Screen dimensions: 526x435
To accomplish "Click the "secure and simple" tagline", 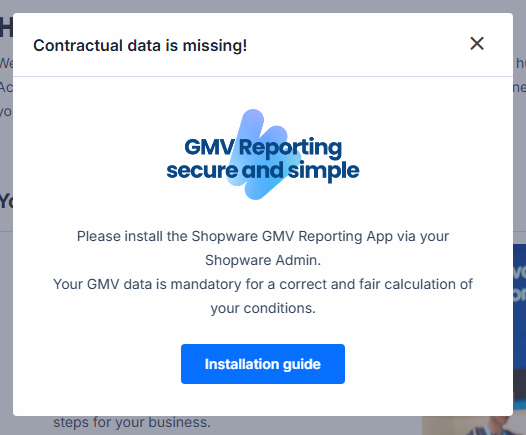I will 263,171.
